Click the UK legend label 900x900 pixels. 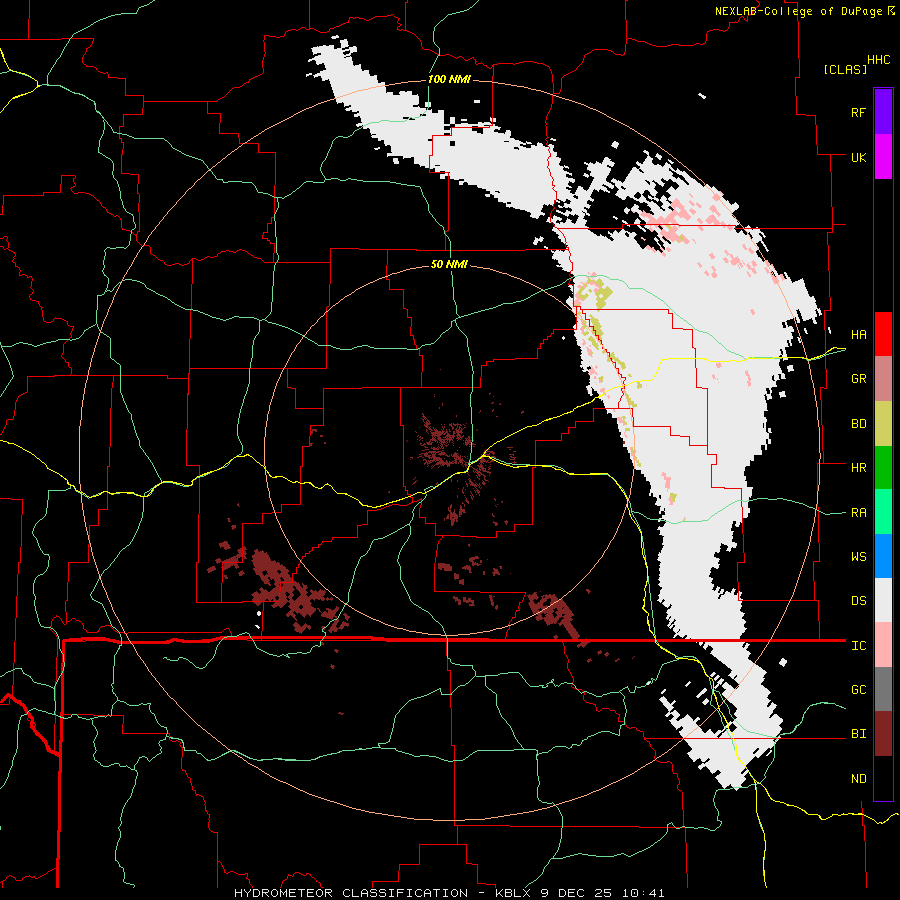pos(858,157)
